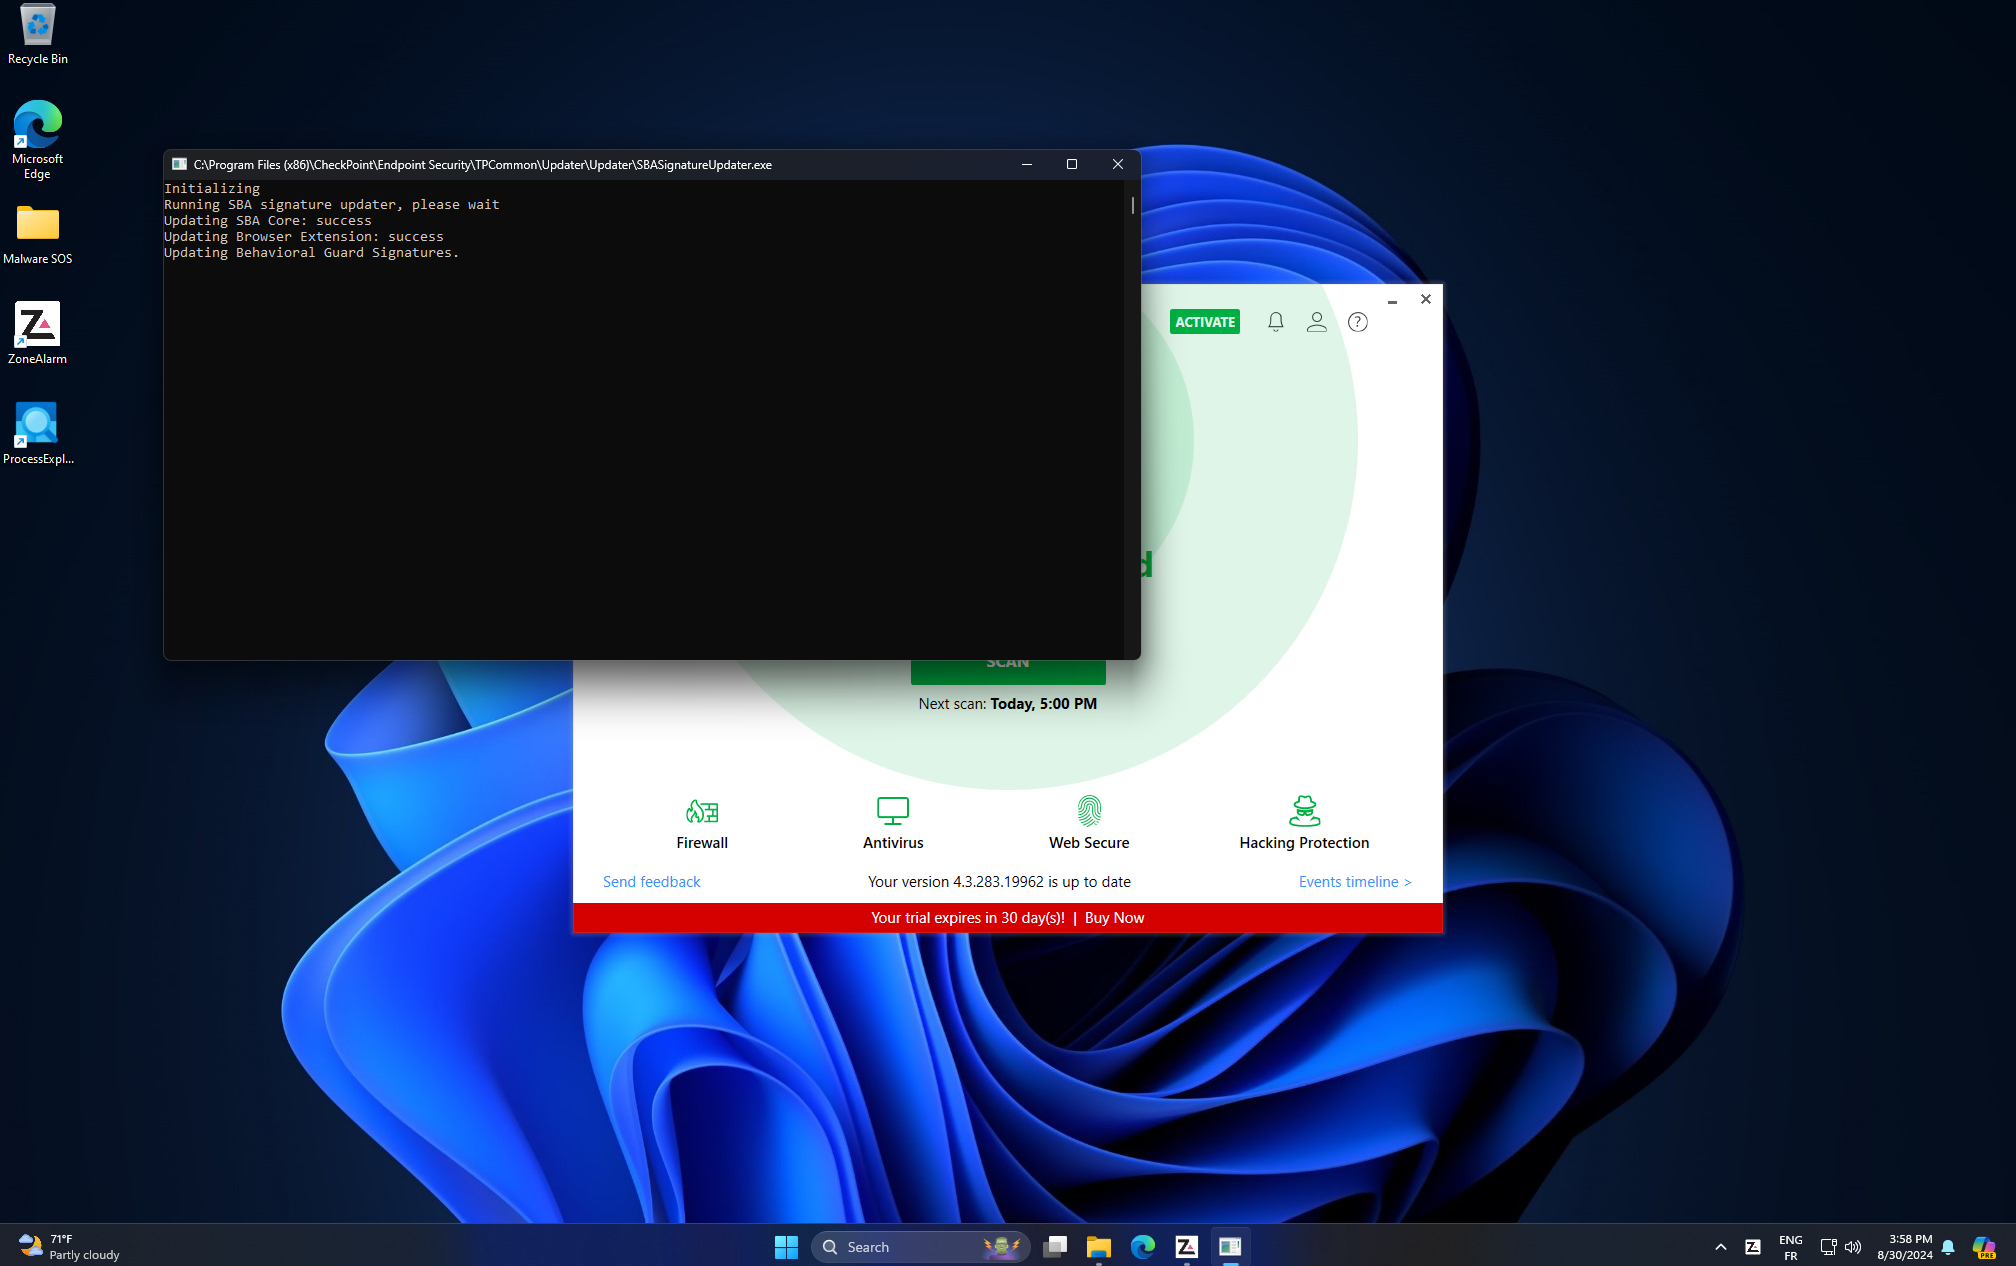Open the Firewall section icon
The height and width of the screenshot is (1266, 2016).
coord(702,810)
